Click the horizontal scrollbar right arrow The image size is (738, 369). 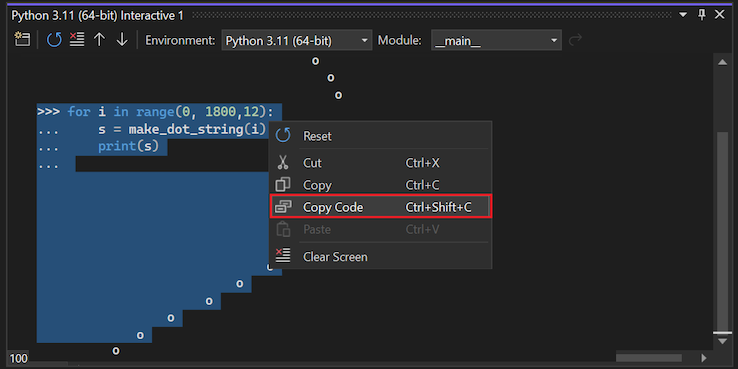tap(704, 358)
